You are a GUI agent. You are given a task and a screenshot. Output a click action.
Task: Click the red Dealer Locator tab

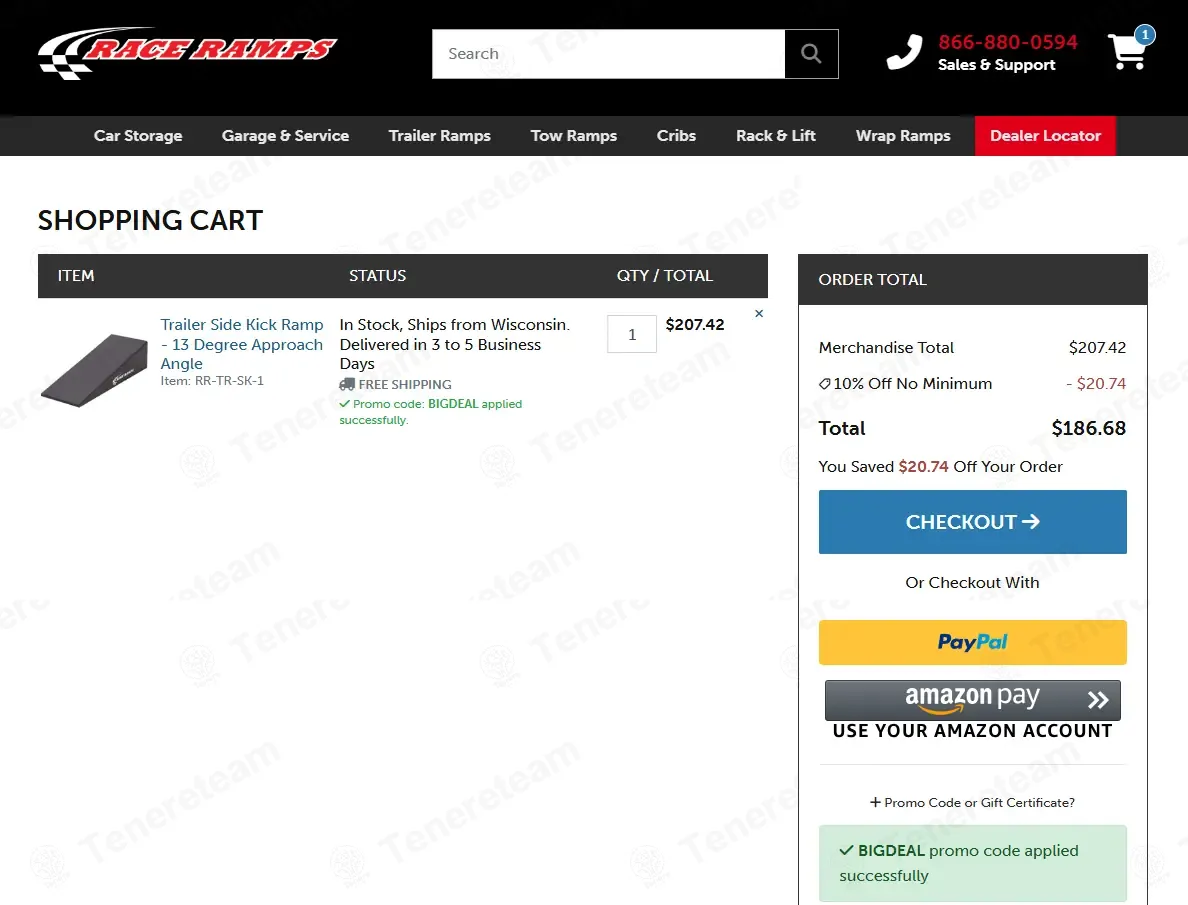pos(1045,136)
